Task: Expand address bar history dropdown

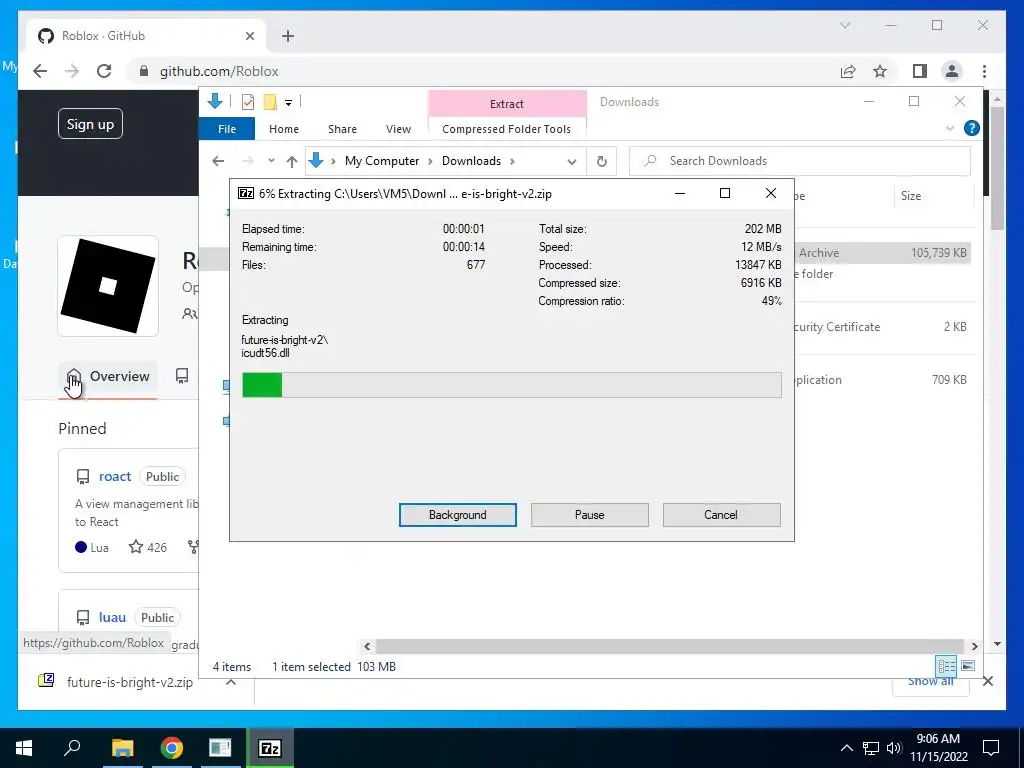Action: coord(571,161)
